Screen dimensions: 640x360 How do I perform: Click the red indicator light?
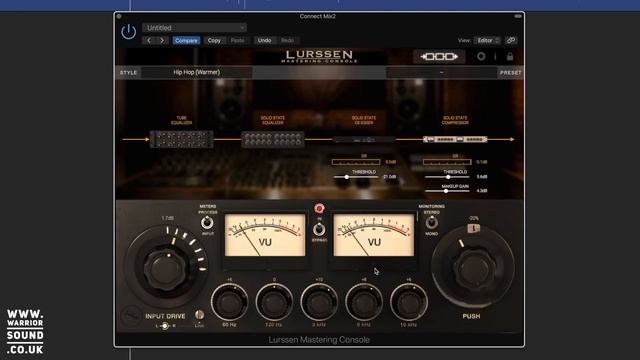pyautogui.click(x=319, y=209)
